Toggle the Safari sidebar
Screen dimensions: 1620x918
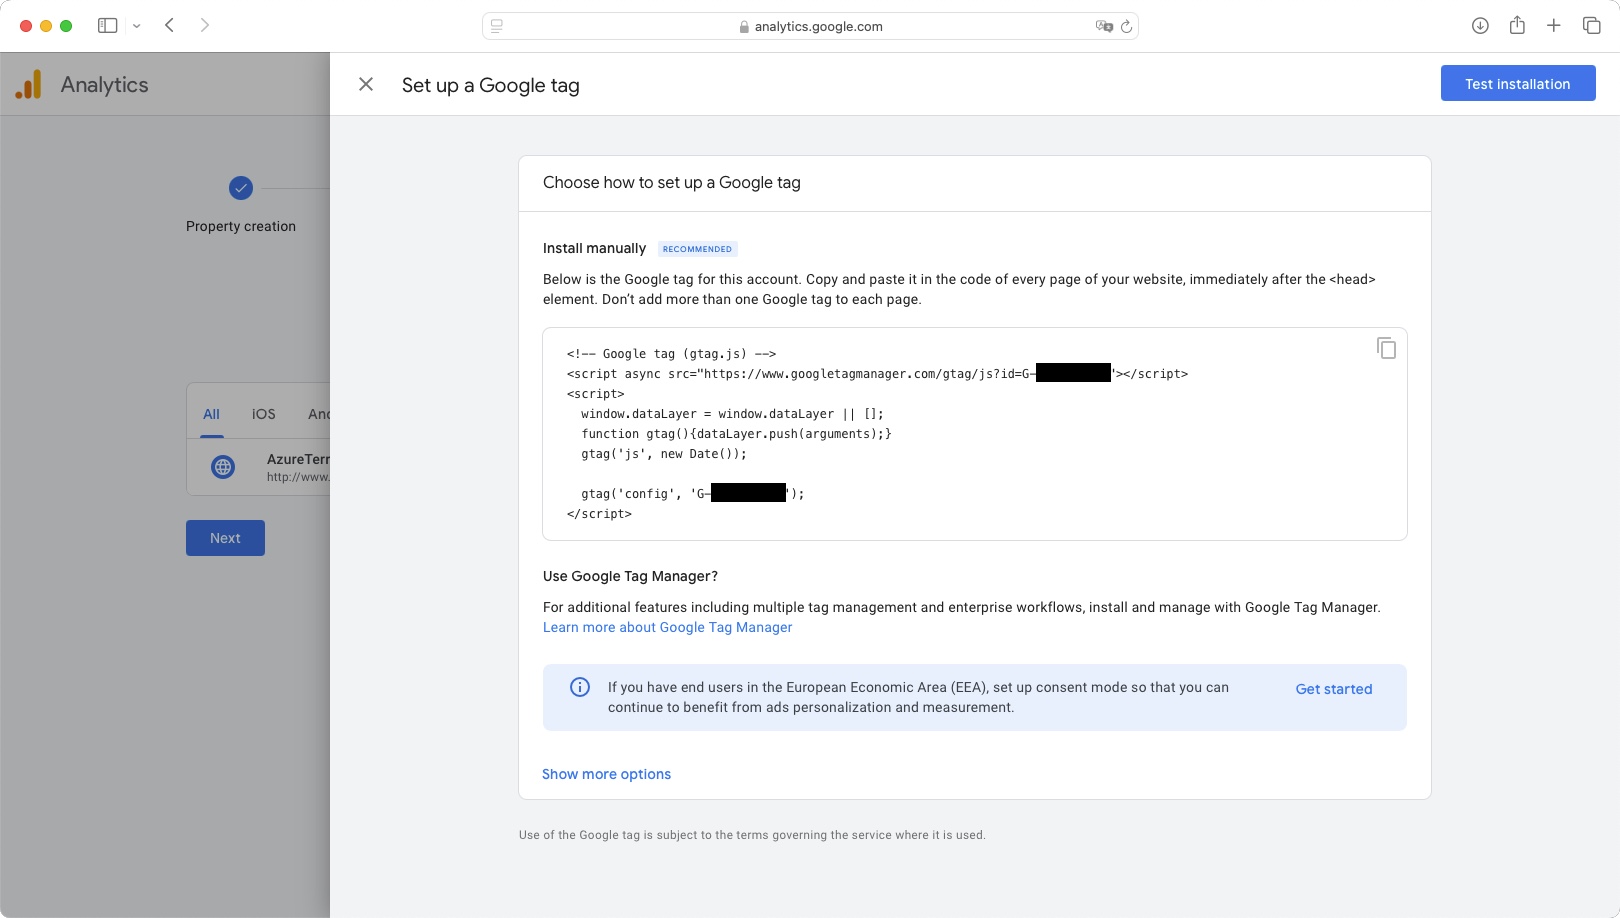pos(107,26)
